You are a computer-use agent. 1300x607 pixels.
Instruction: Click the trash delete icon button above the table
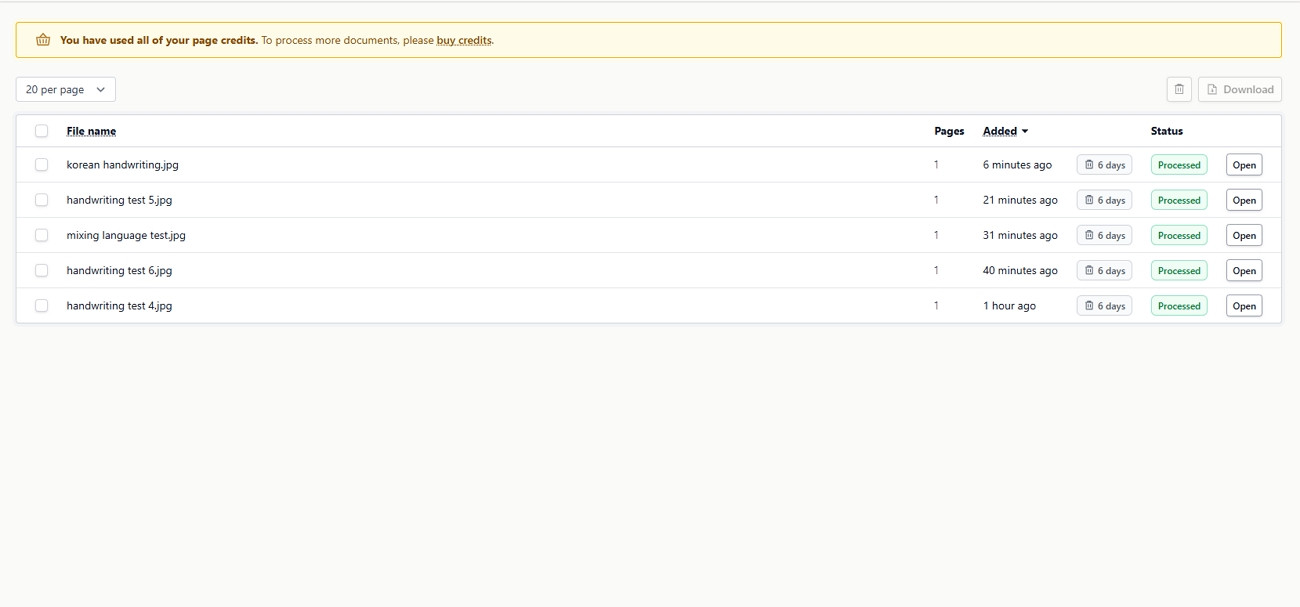tap(1179, 89)
